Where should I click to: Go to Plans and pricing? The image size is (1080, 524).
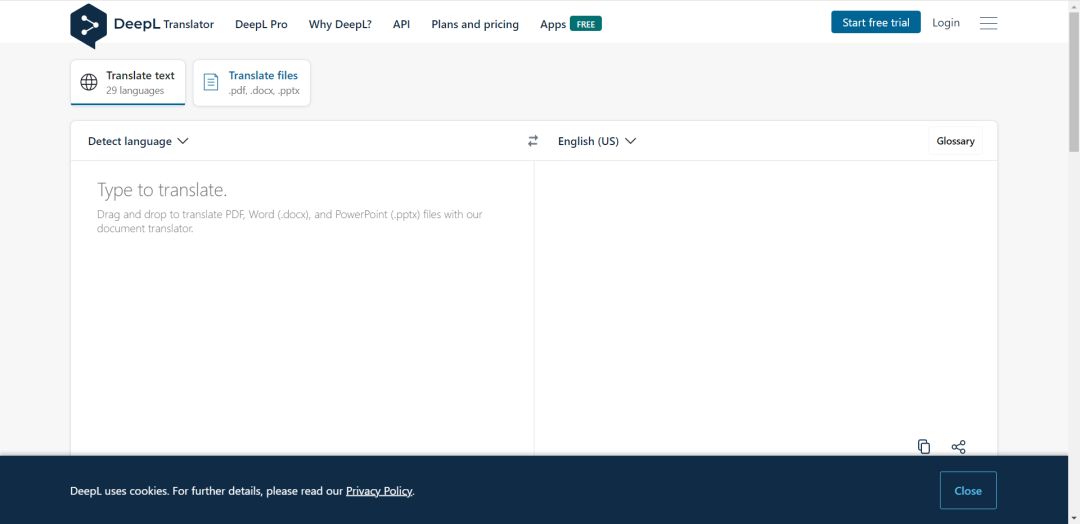tap(475, 24)
